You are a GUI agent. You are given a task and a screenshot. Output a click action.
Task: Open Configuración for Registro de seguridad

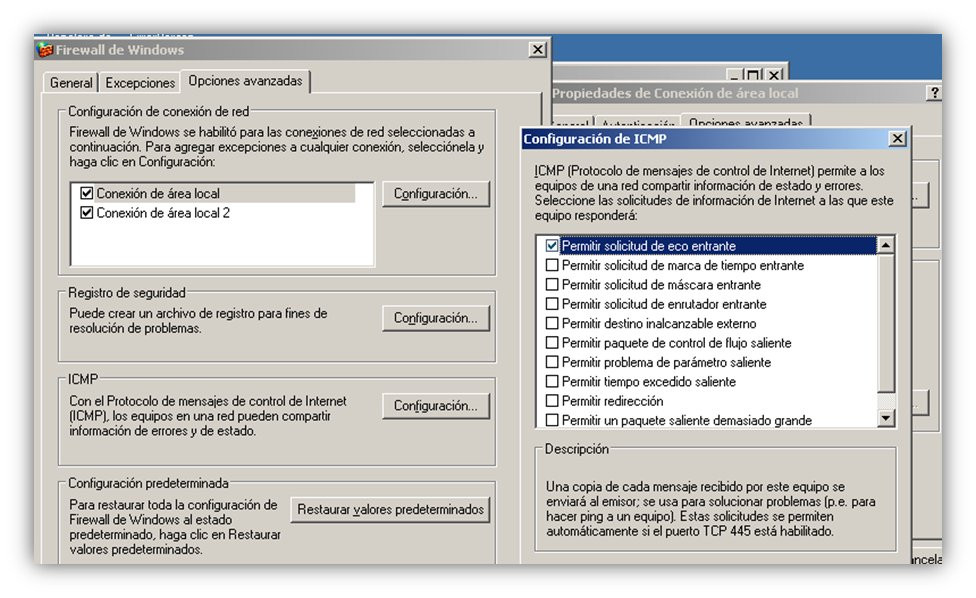(x=436, y=318)
